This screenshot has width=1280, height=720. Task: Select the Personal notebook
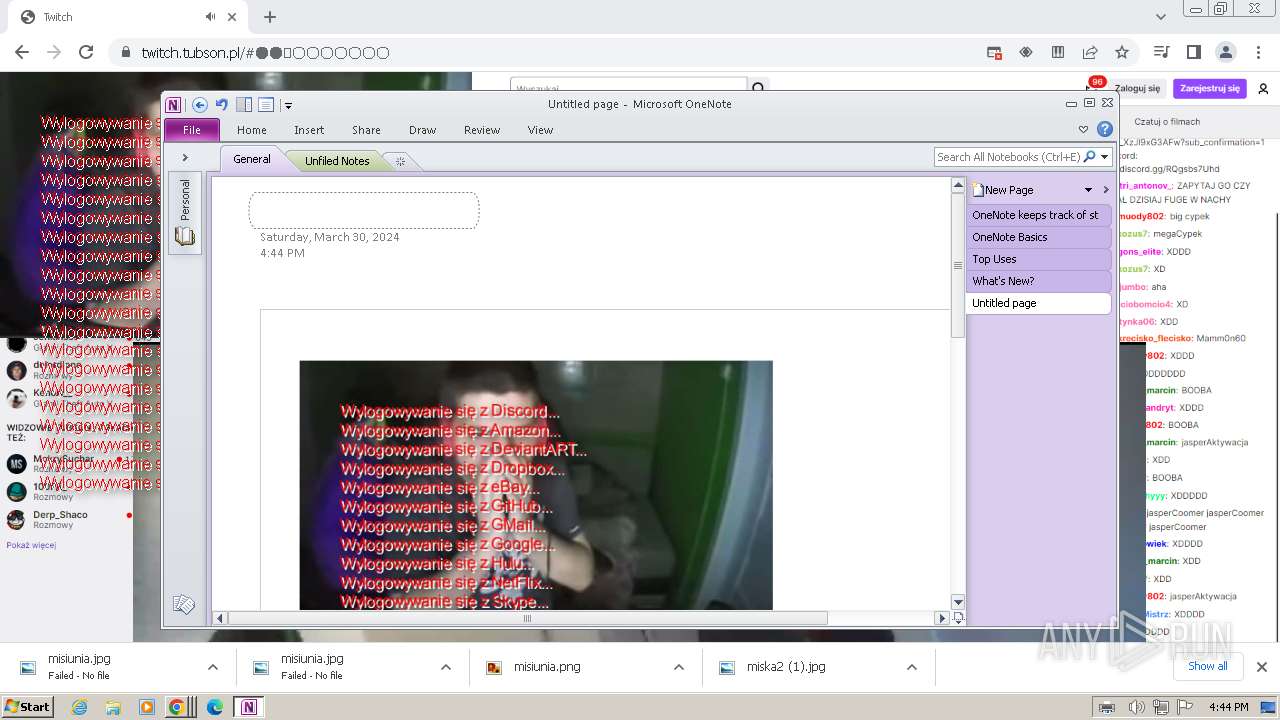(x=185, y=212)
